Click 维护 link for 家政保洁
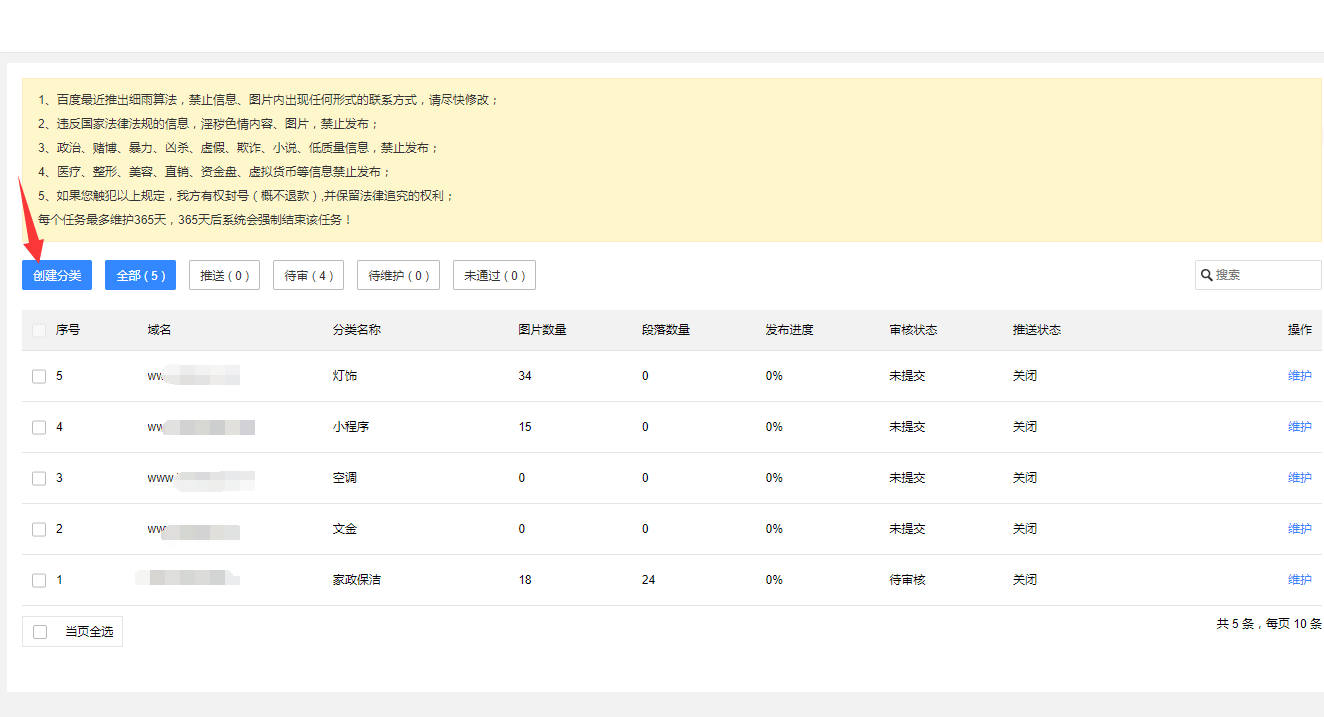Screen dimensions: 1324x717 [x=1299, y=580]
